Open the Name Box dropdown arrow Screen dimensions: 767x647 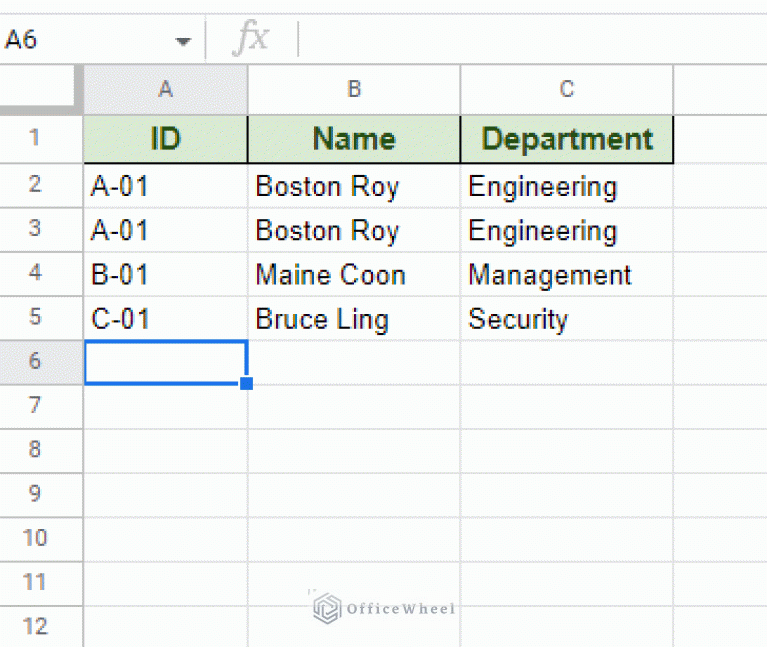pyautogui.click(x=183, y=41)
